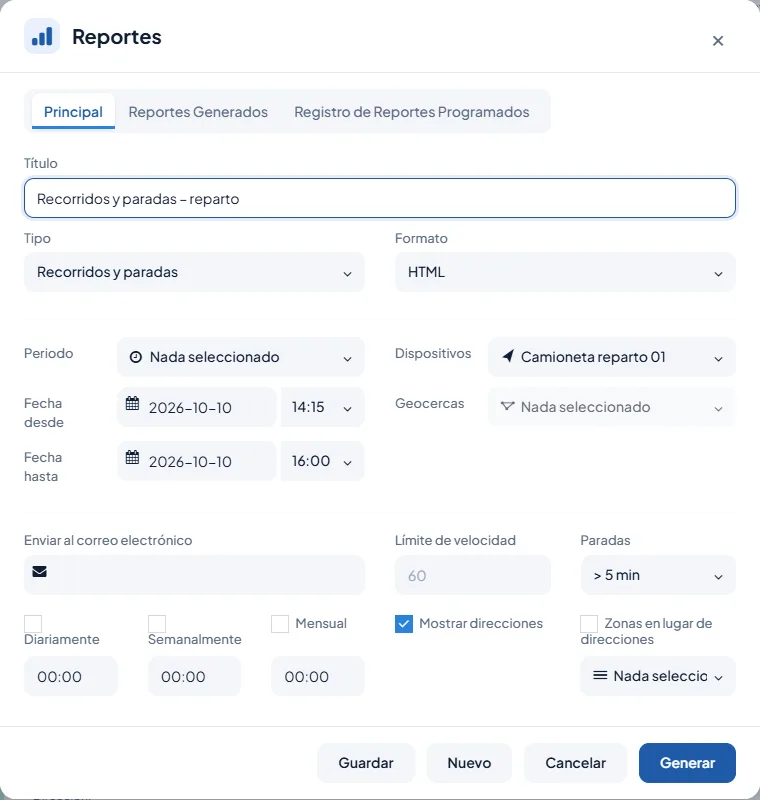Focus the Título text field
Screen dimensions: 760x800
(x=379, y=198)
